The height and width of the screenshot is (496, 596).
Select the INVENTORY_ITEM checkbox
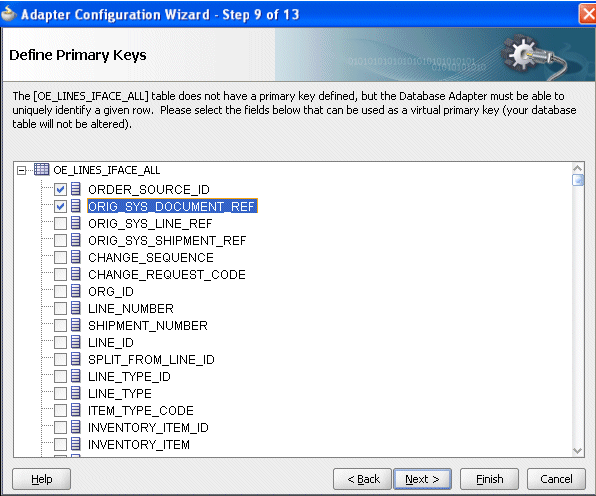60,444
